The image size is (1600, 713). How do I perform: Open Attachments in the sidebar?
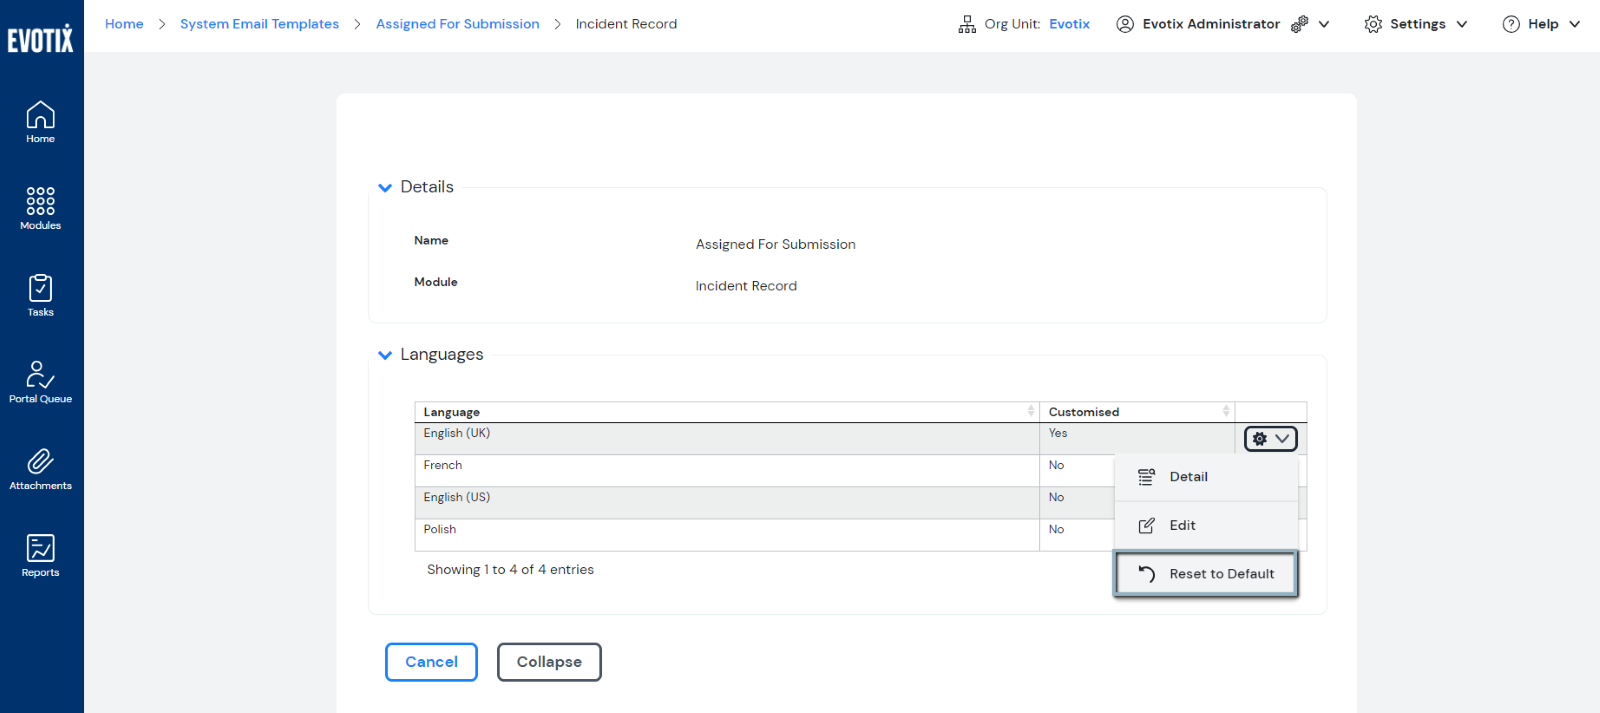(41, 469)
